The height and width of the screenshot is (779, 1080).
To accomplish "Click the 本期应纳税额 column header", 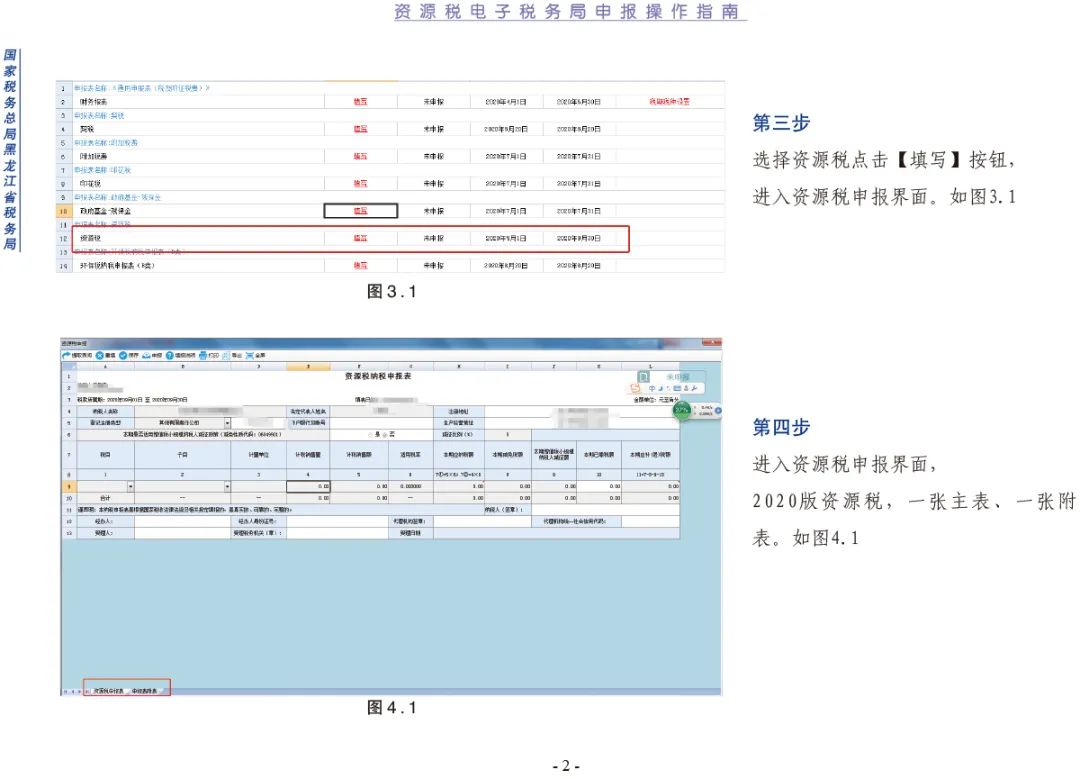I will pyautogui.click(x=459, y=455).
